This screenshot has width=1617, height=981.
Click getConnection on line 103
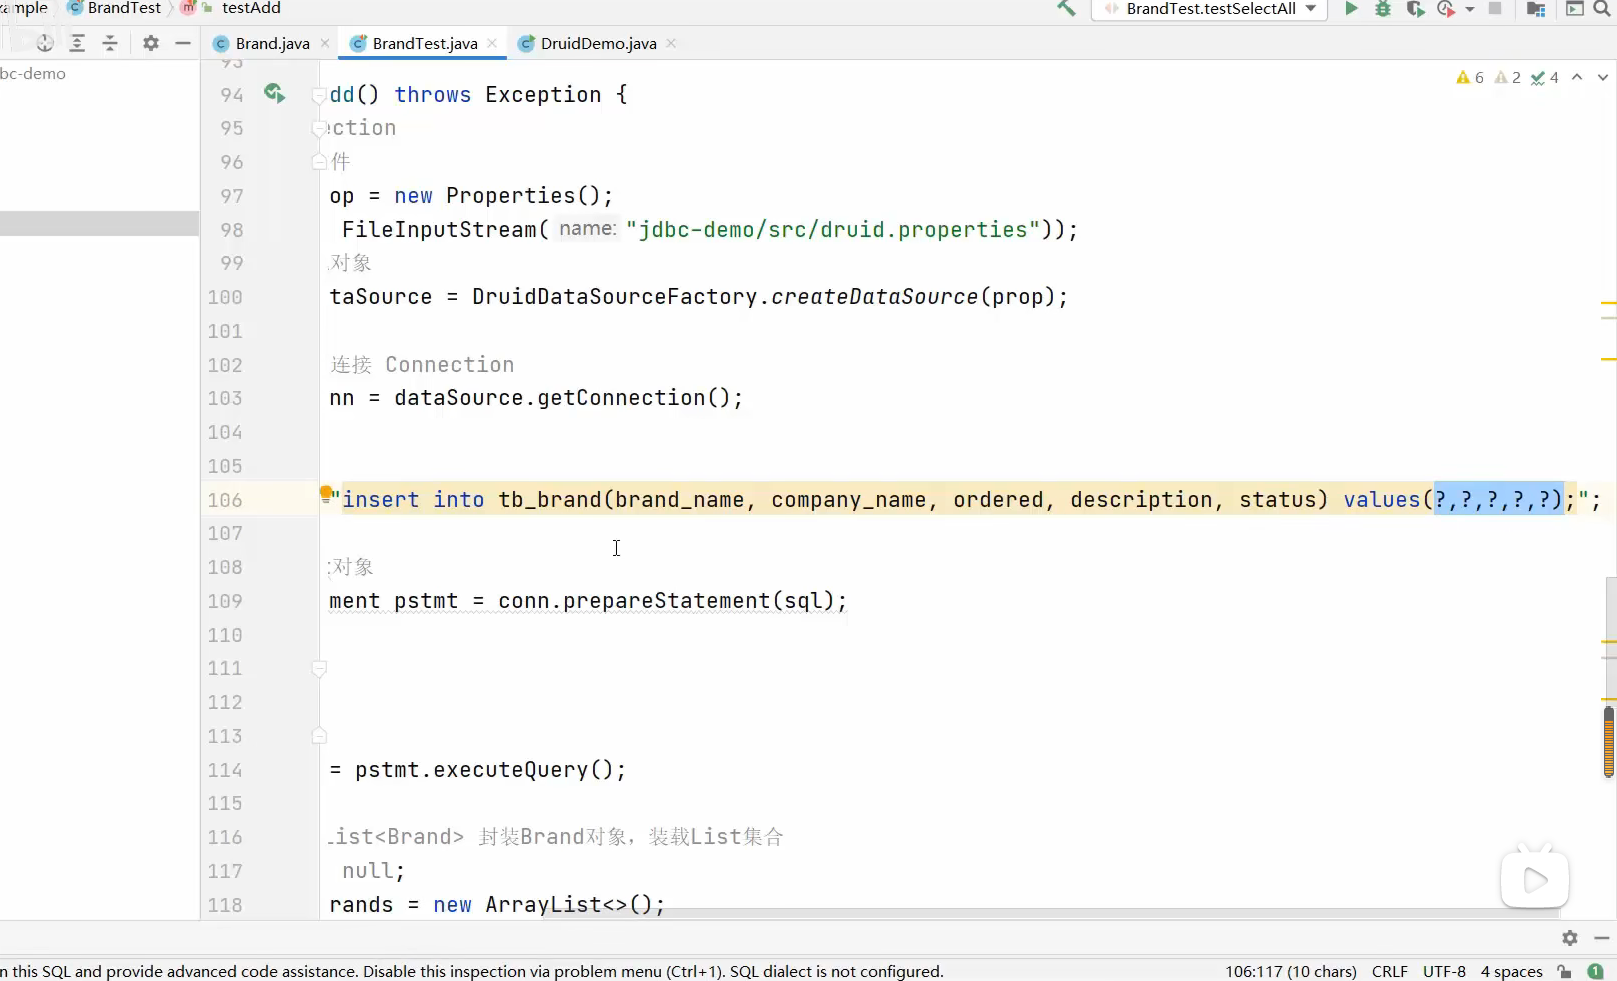coord(621,398)
